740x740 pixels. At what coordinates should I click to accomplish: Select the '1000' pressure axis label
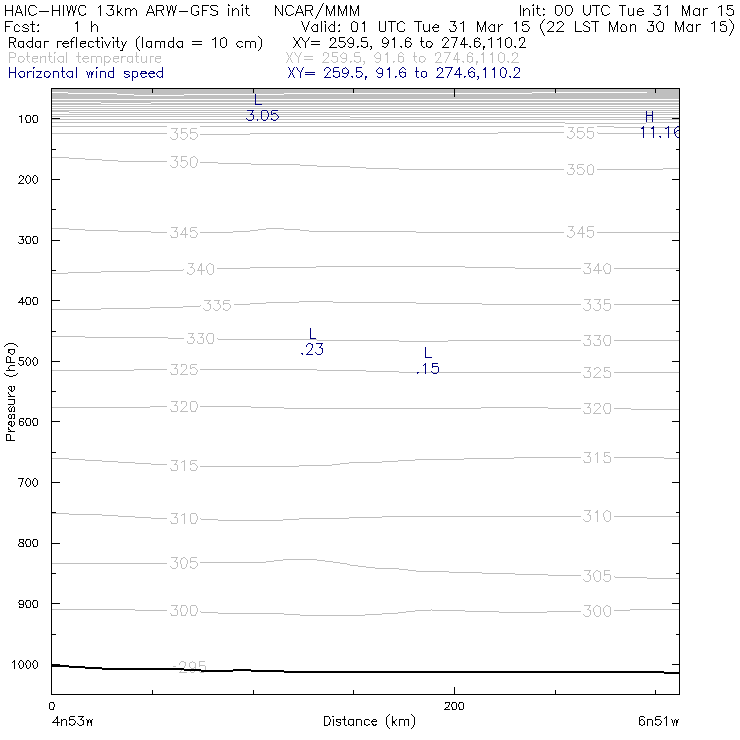point(25,665)
